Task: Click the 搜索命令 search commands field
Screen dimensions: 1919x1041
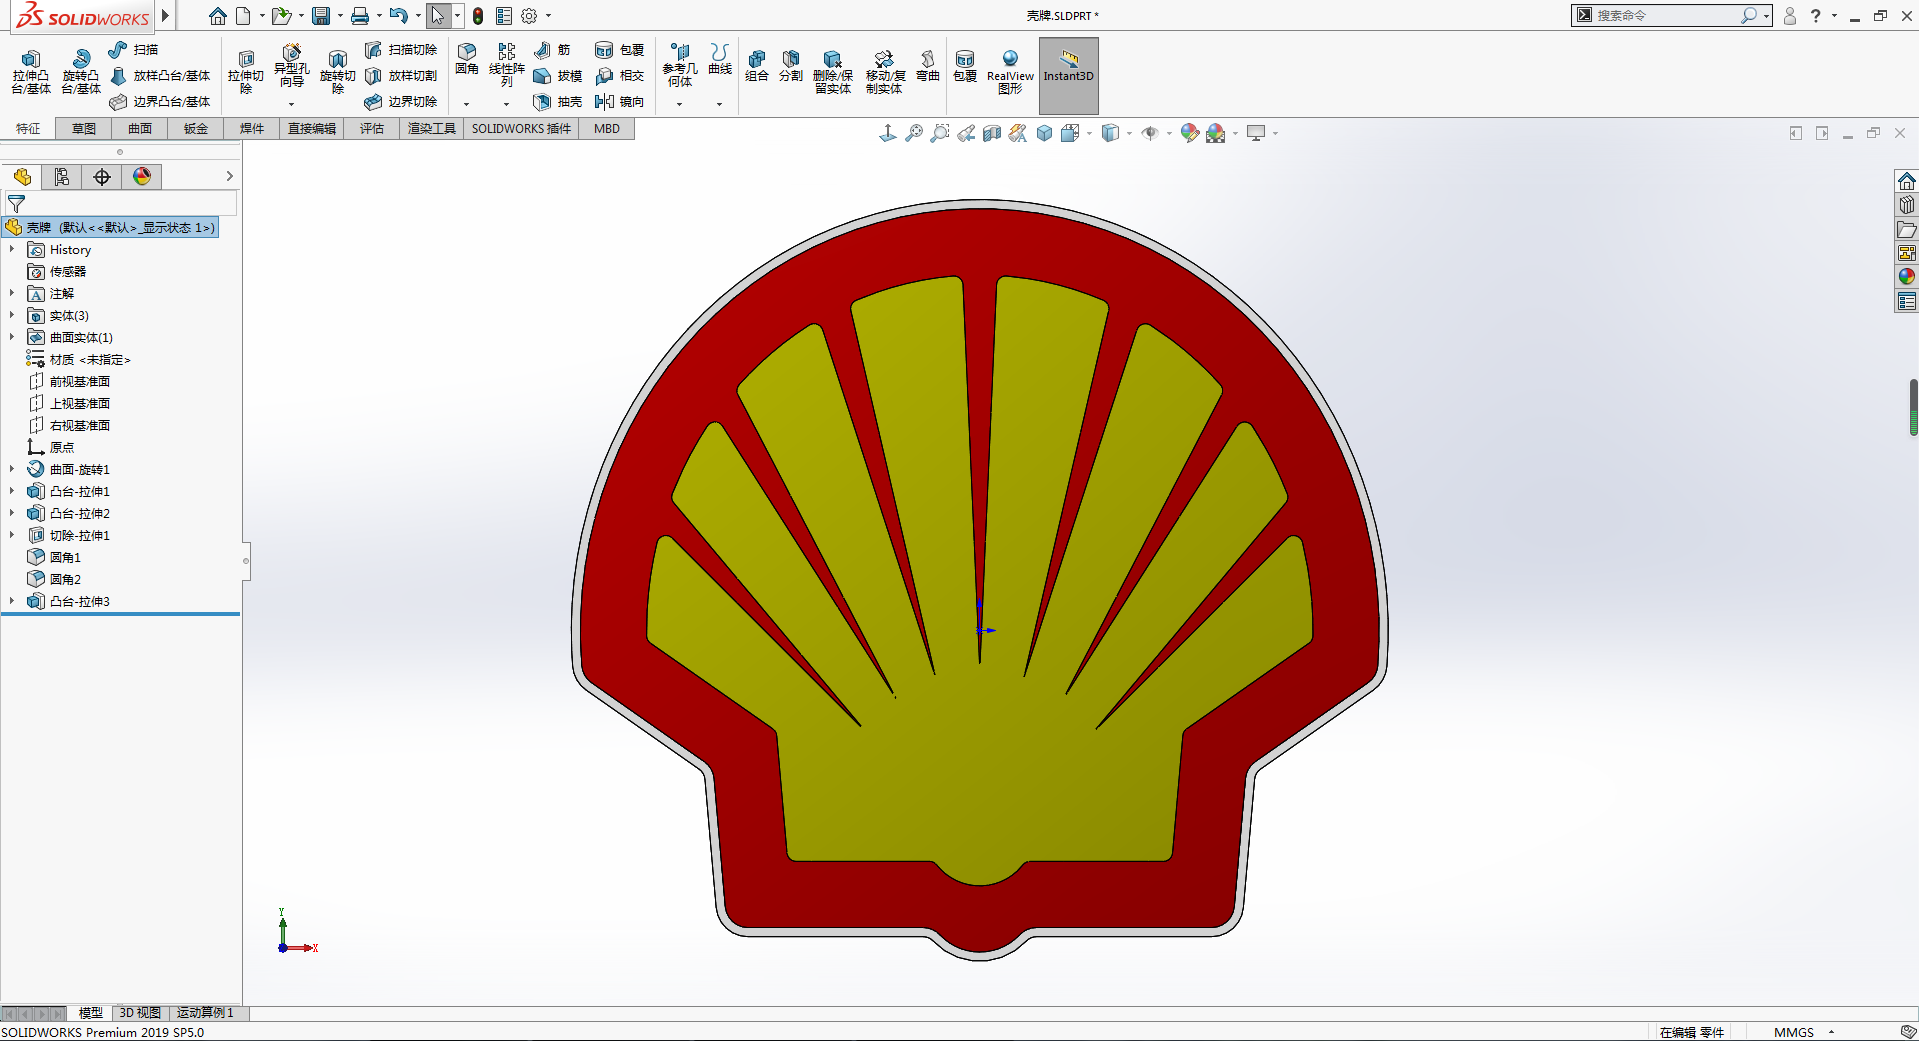Action: (x=1665, y=15)
